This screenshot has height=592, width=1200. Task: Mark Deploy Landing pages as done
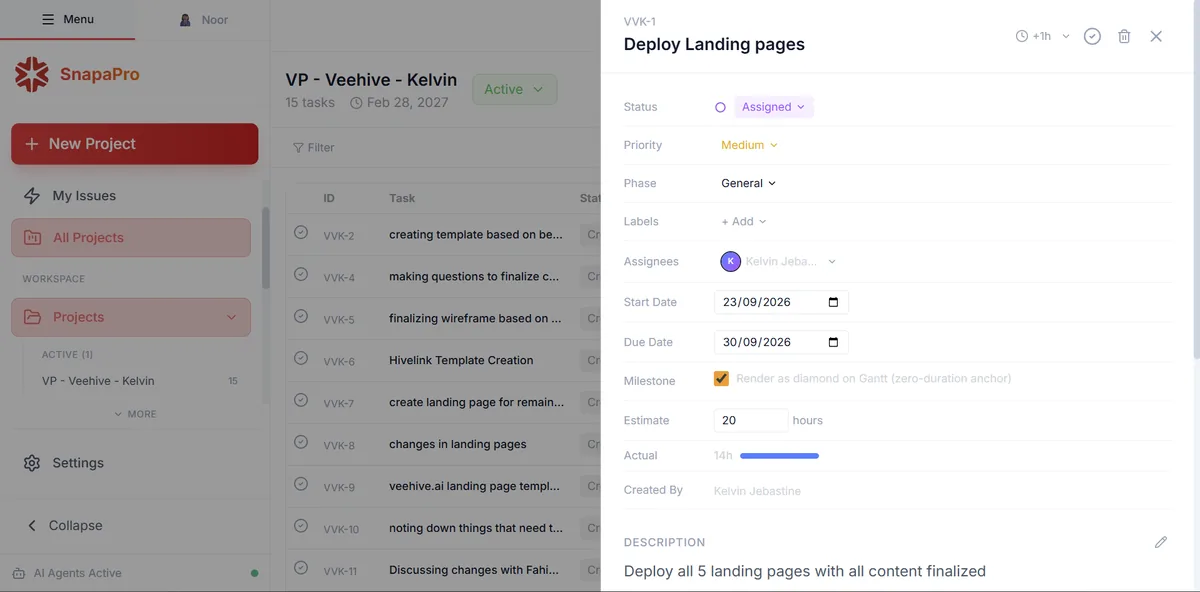click(1092, 36)
